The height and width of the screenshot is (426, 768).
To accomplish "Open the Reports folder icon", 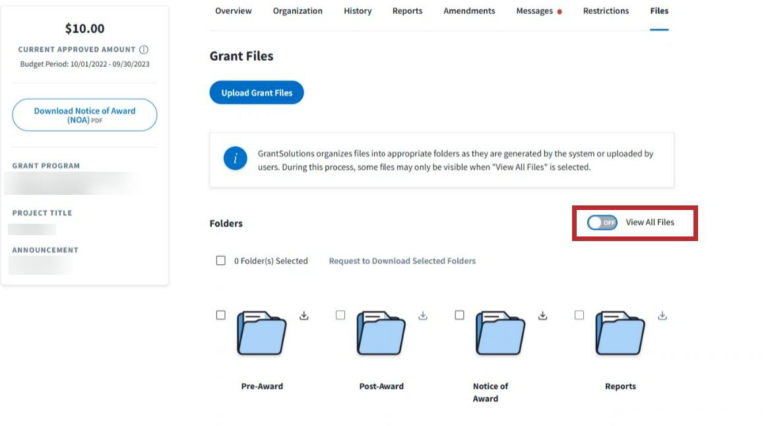I will pyautogui.click(x=620, y=333).
